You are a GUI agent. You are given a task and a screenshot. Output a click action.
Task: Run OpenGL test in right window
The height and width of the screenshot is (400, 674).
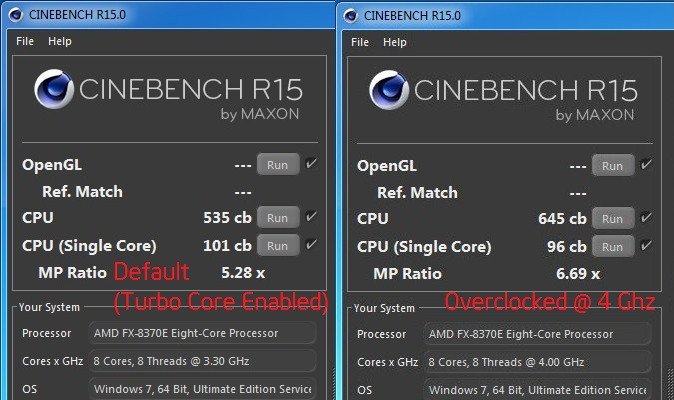coord(613,165)
